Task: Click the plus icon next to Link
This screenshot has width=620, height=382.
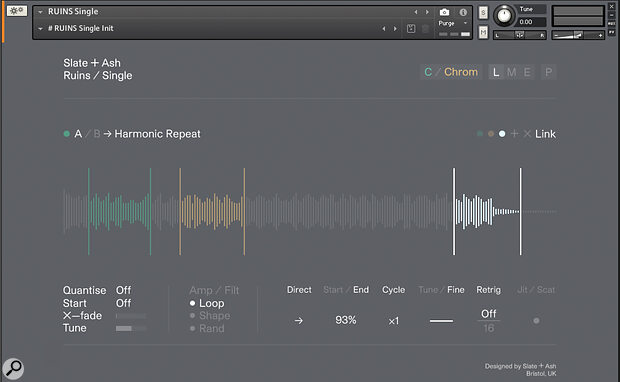Action: (514, 134)
